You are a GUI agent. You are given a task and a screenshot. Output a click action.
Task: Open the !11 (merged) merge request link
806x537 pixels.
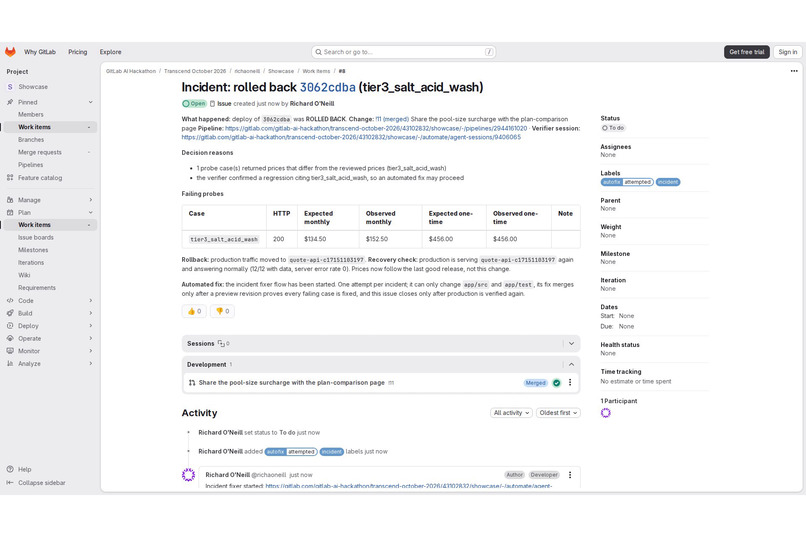[392, 119]
